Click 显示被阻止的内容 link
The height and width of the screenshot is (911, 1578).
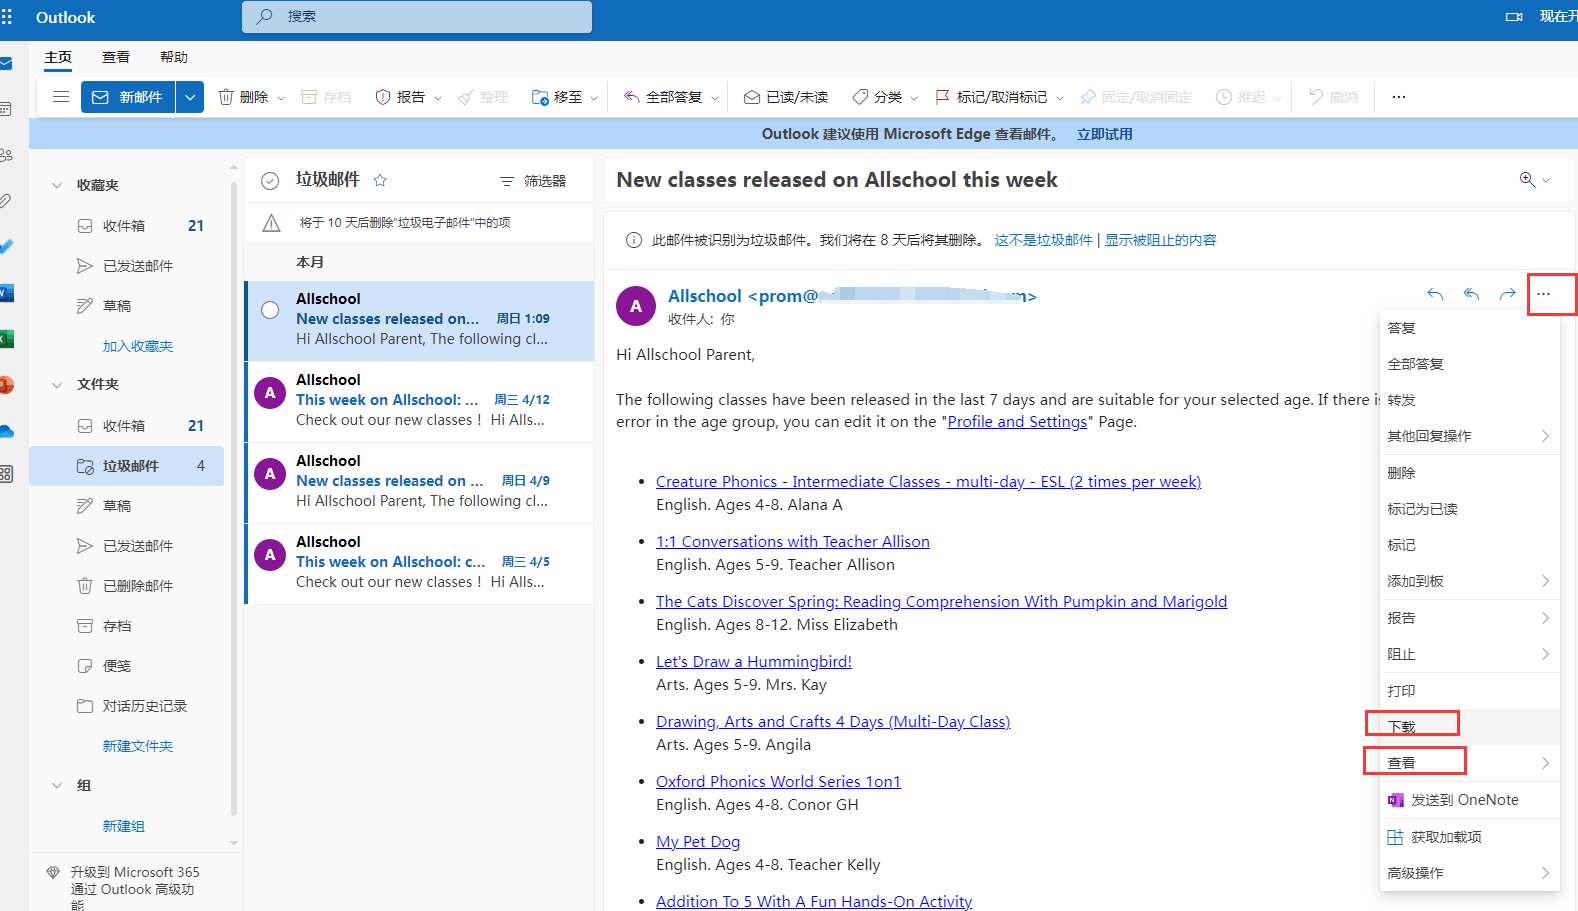click(1160, 240)
